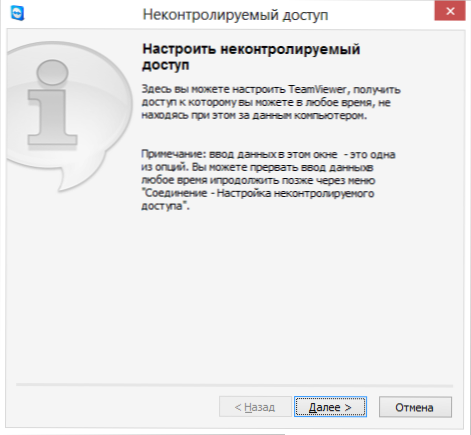This screenshot has width=471, height=435.
Task: Click the word доступа at the note's end
Action: click(164, 206)
